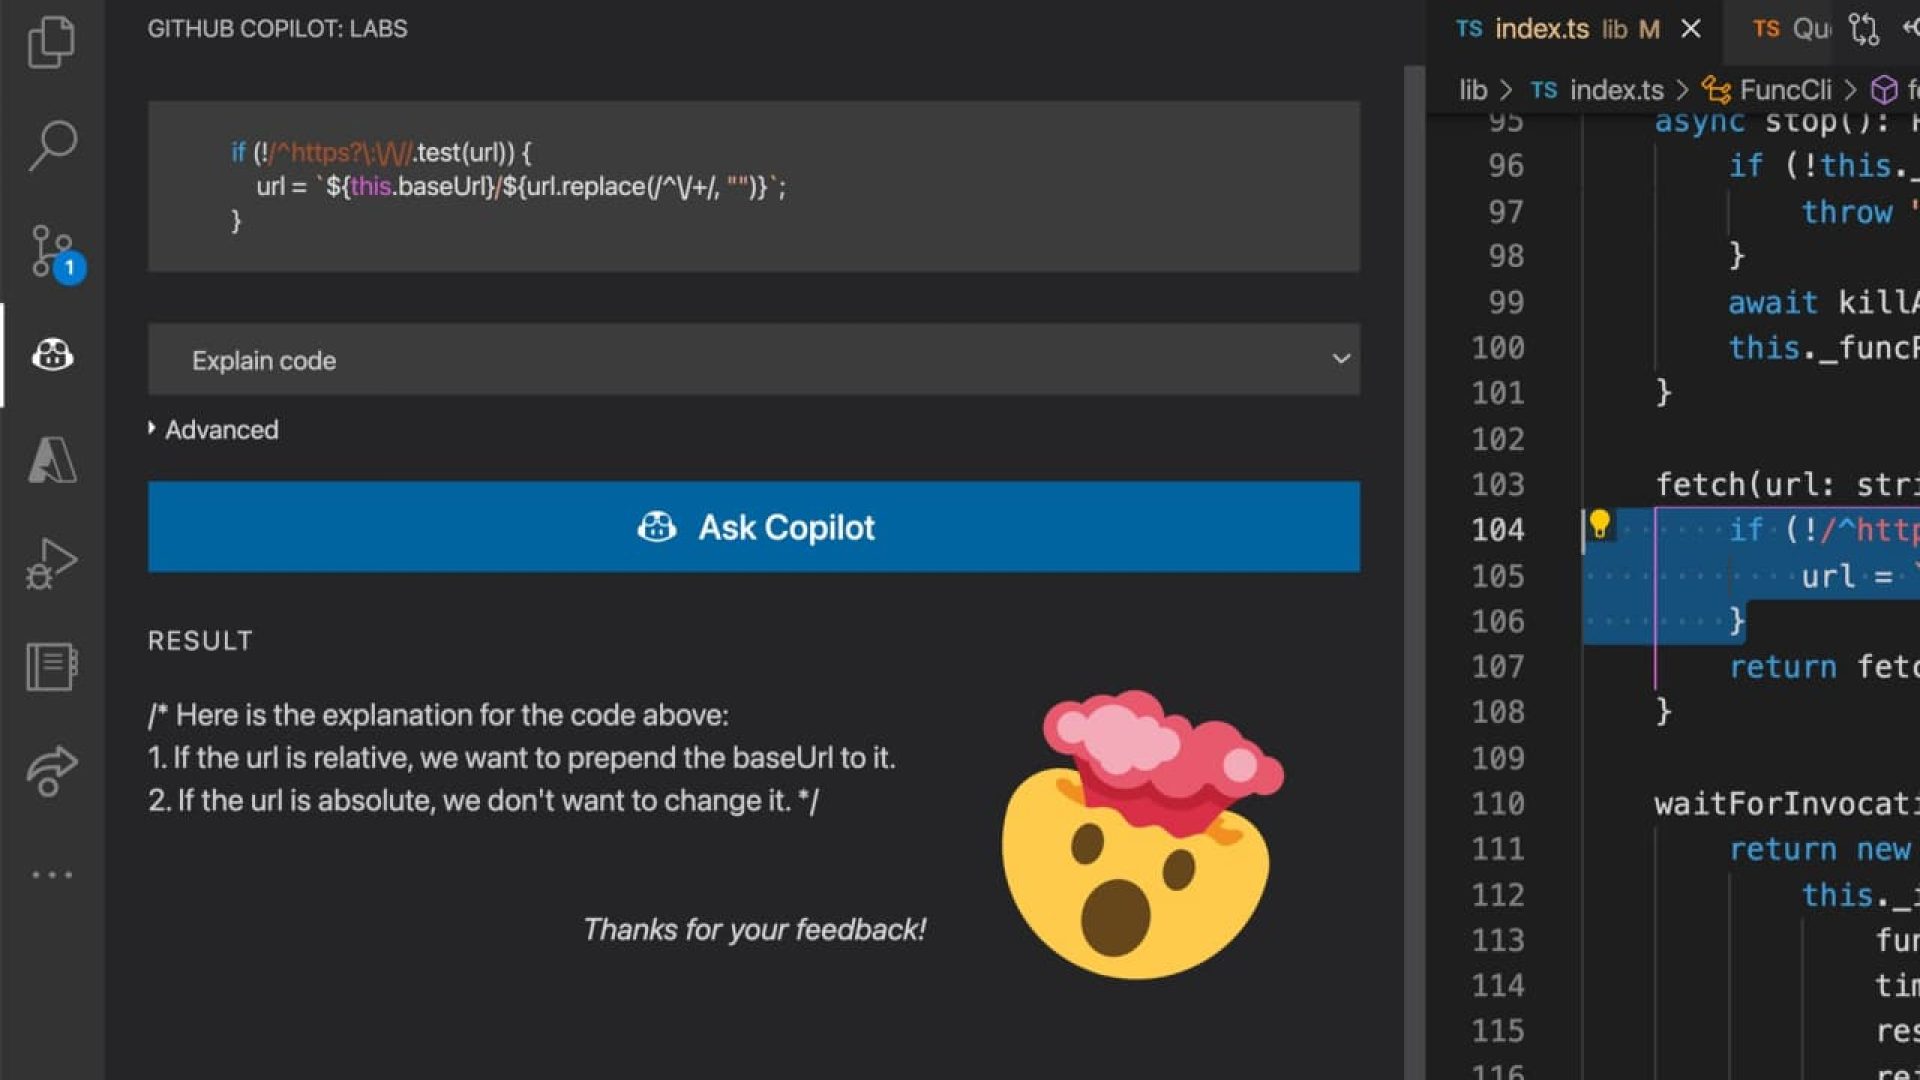This screenshot has width=1920, height=1080.
Task: Click the Copilot panel vertical scrollbar
Action: [1414, 570]
